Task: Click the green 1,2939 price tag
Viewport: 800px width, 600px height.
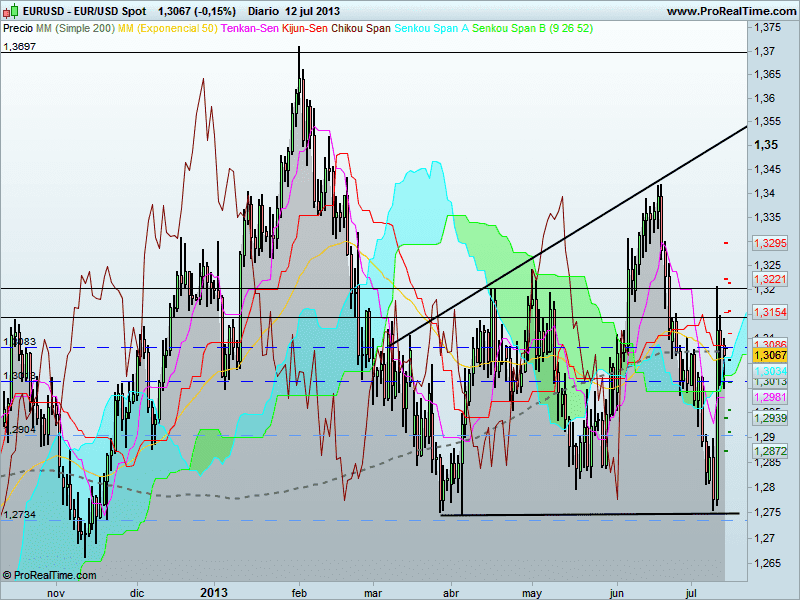Action: (770, 418)
